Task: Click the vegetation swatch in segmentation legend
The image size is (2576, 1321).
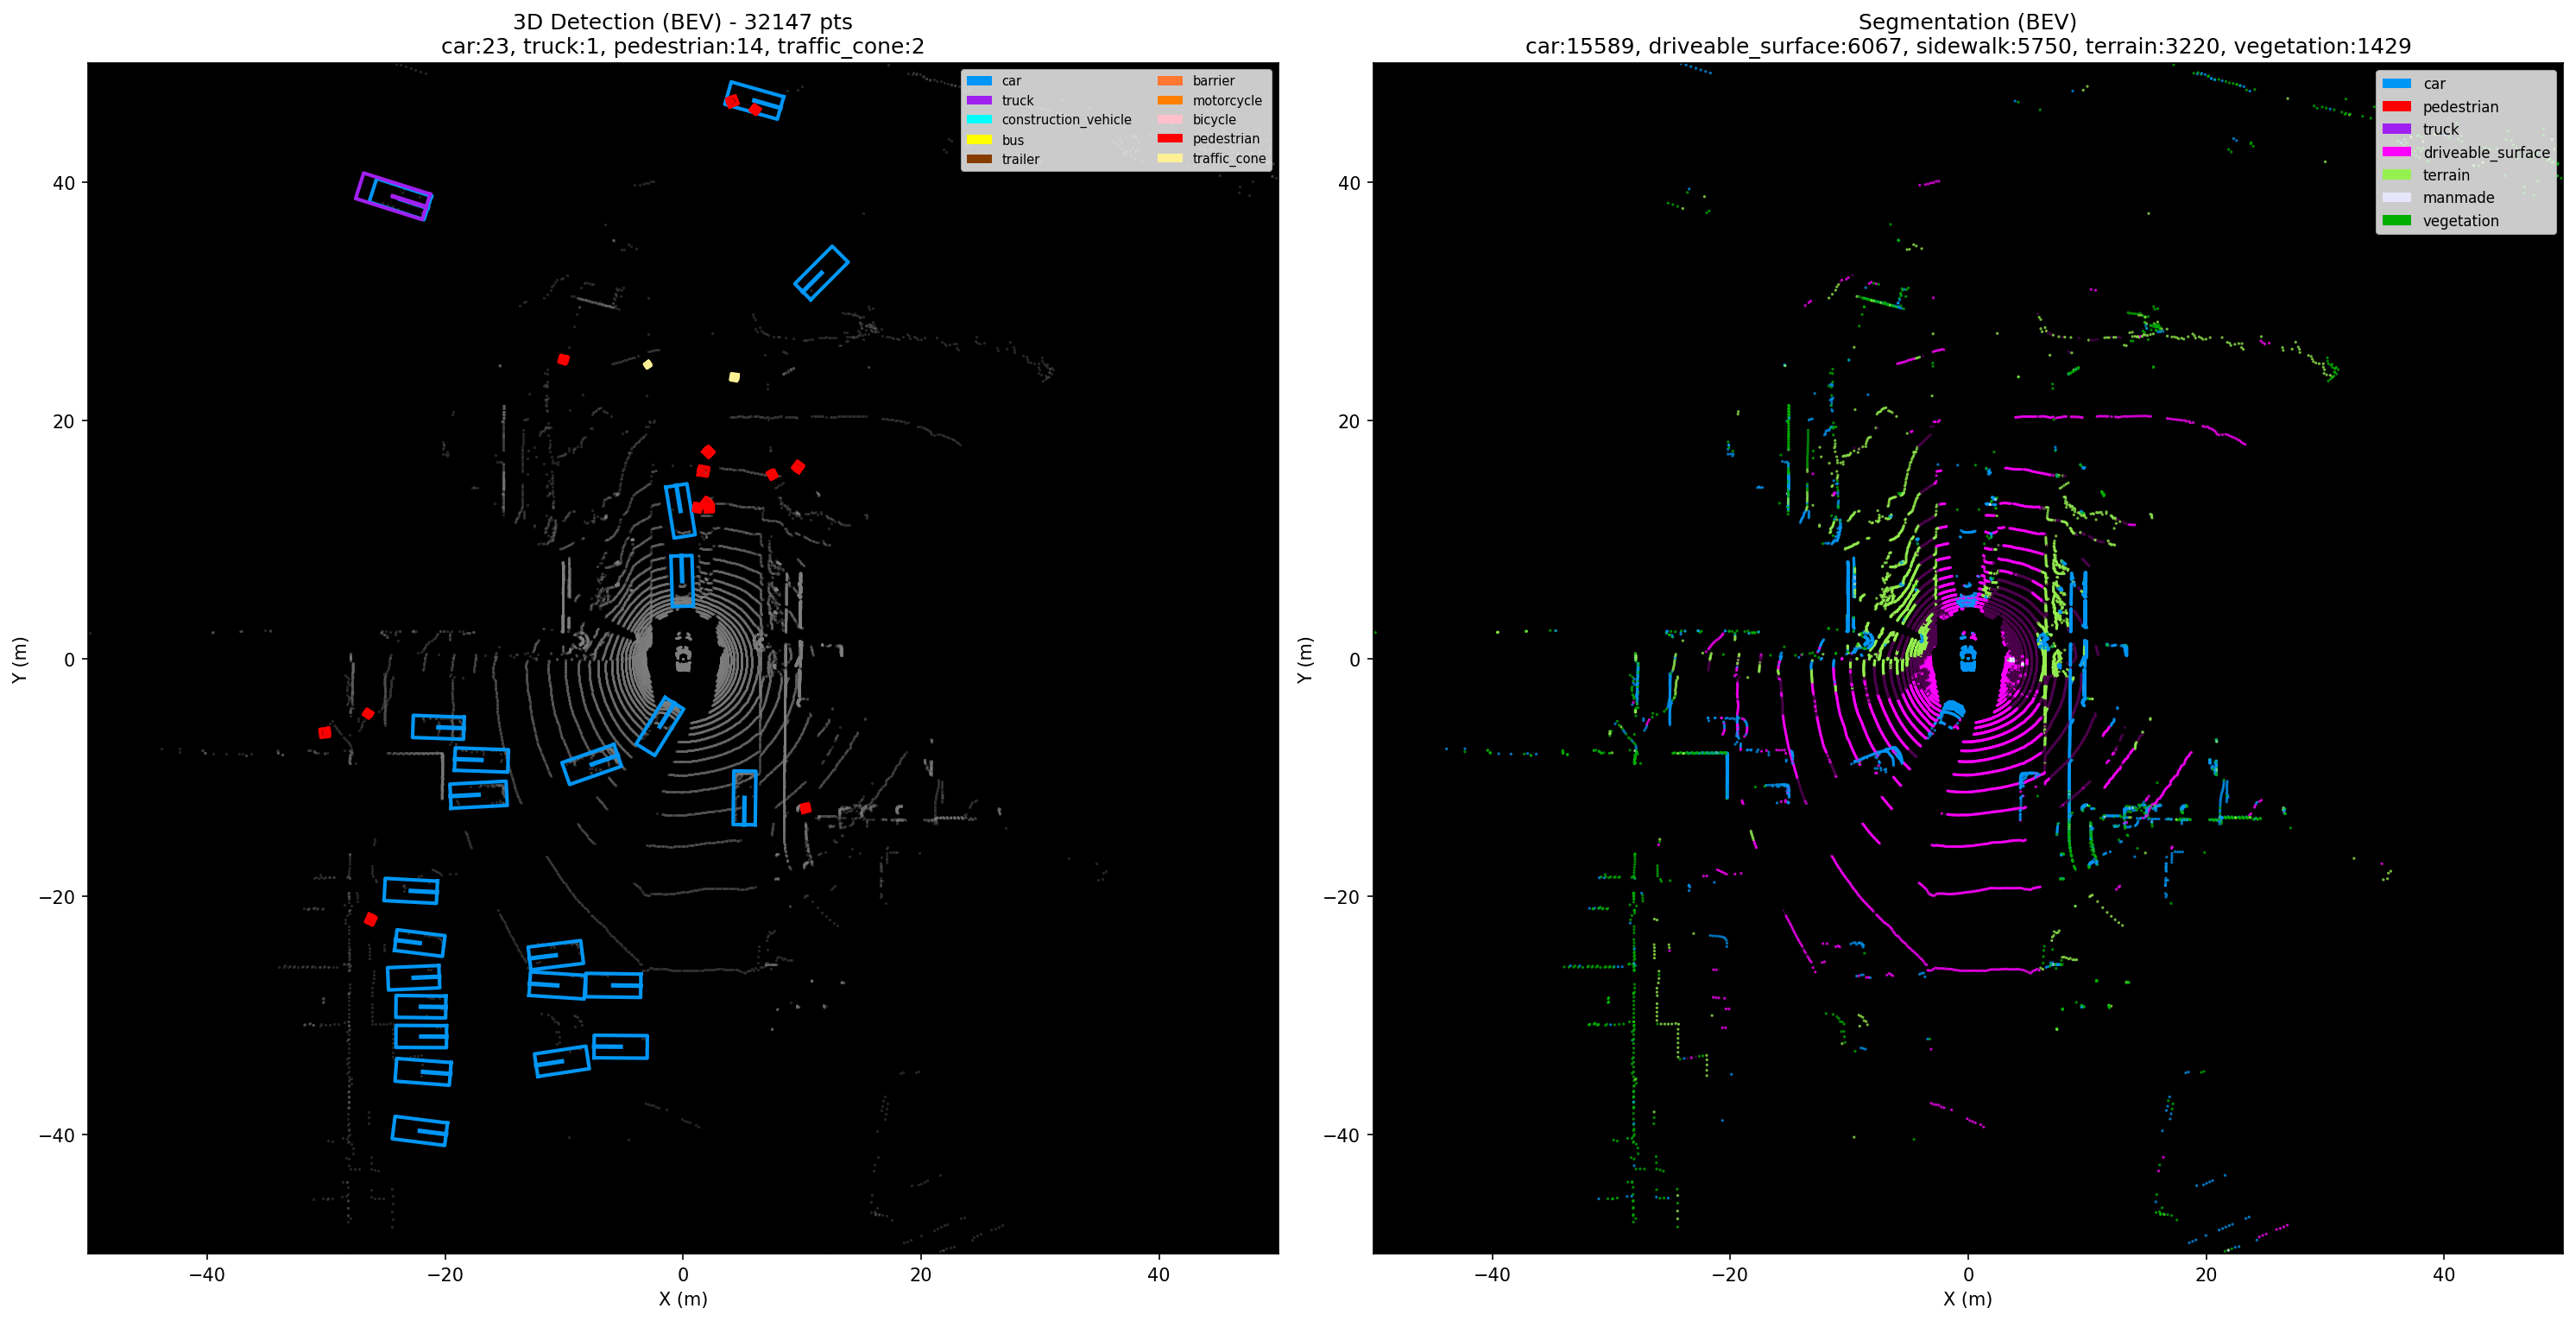Action: click(2396, 221)
